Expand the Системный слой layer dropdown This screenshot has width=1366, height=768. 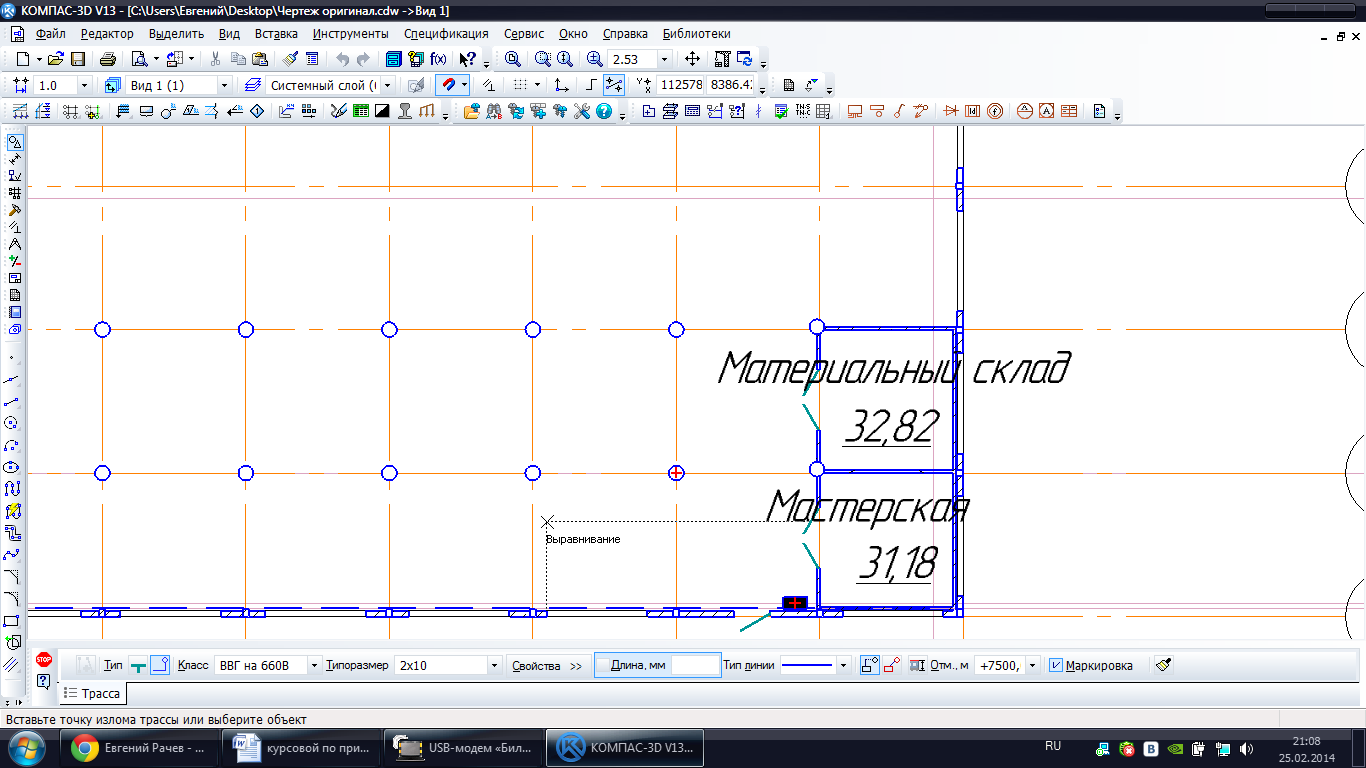click(x=388, y=85)
